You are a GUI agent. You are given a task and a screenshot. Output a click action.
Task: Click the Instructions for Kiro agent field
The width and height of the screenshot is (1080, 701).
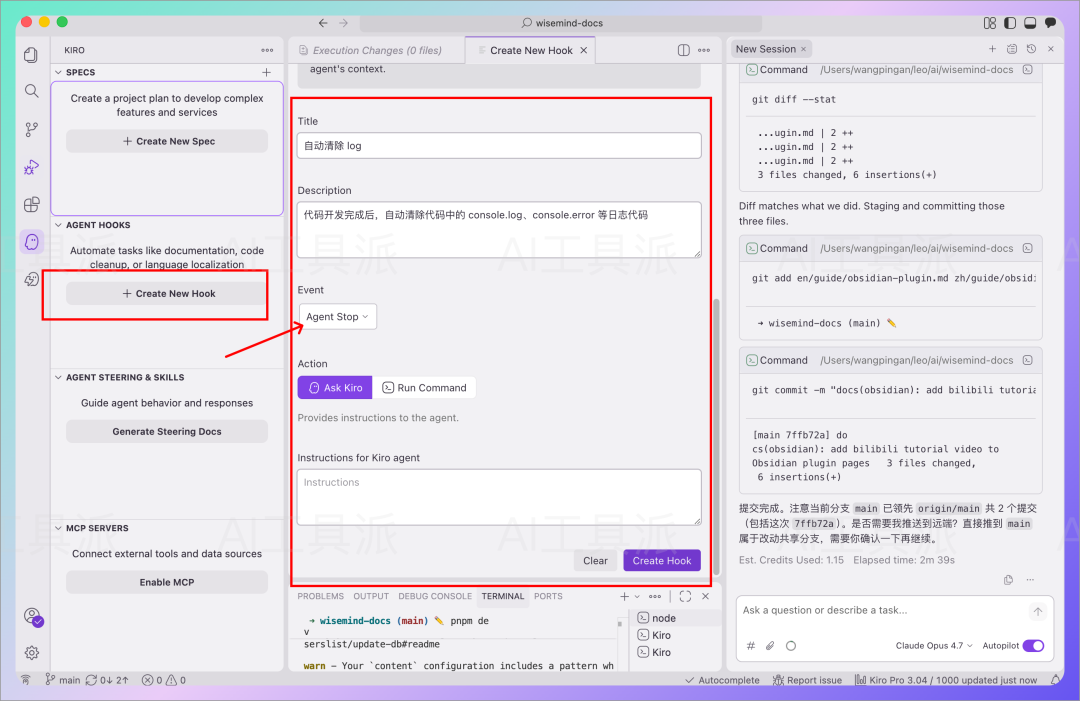point(499,498)
